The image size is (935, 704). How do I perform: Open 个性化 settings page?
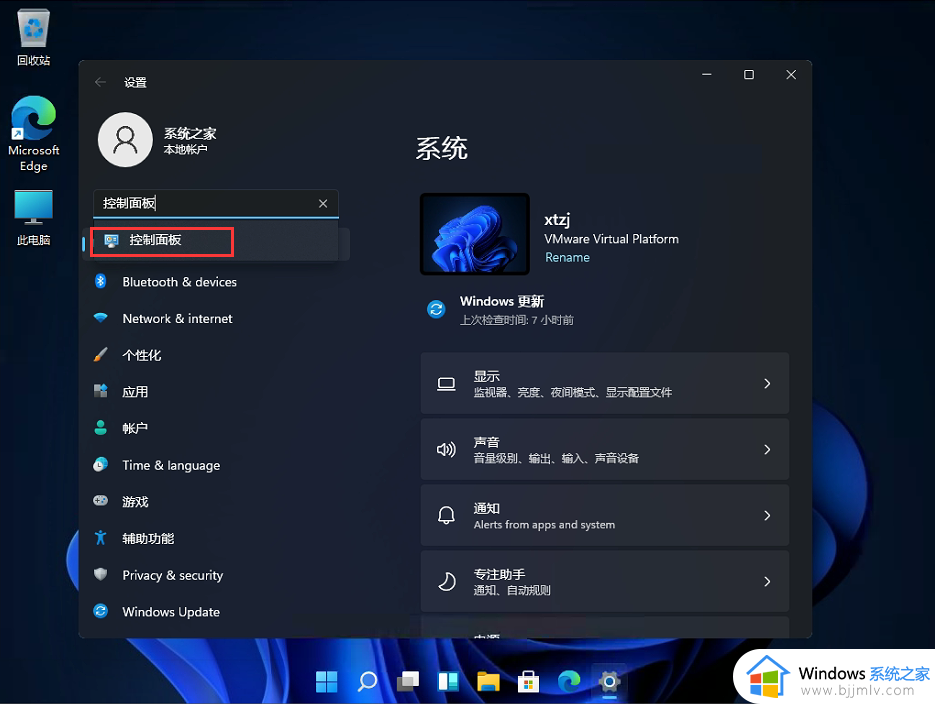[141, 355]
